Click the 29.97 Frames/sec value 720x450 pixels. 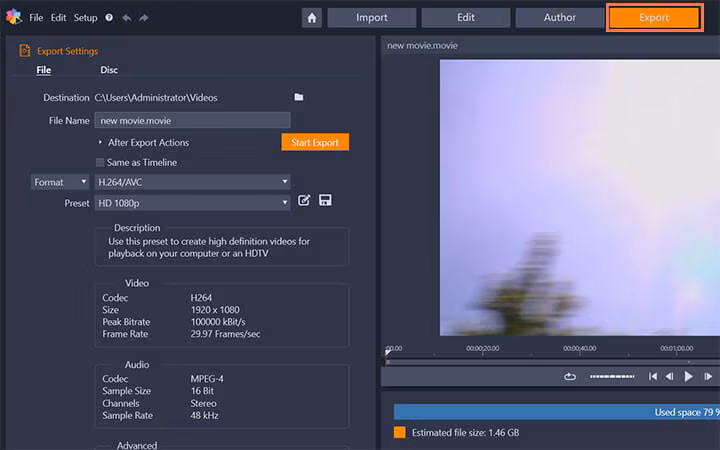pos(225,334)
